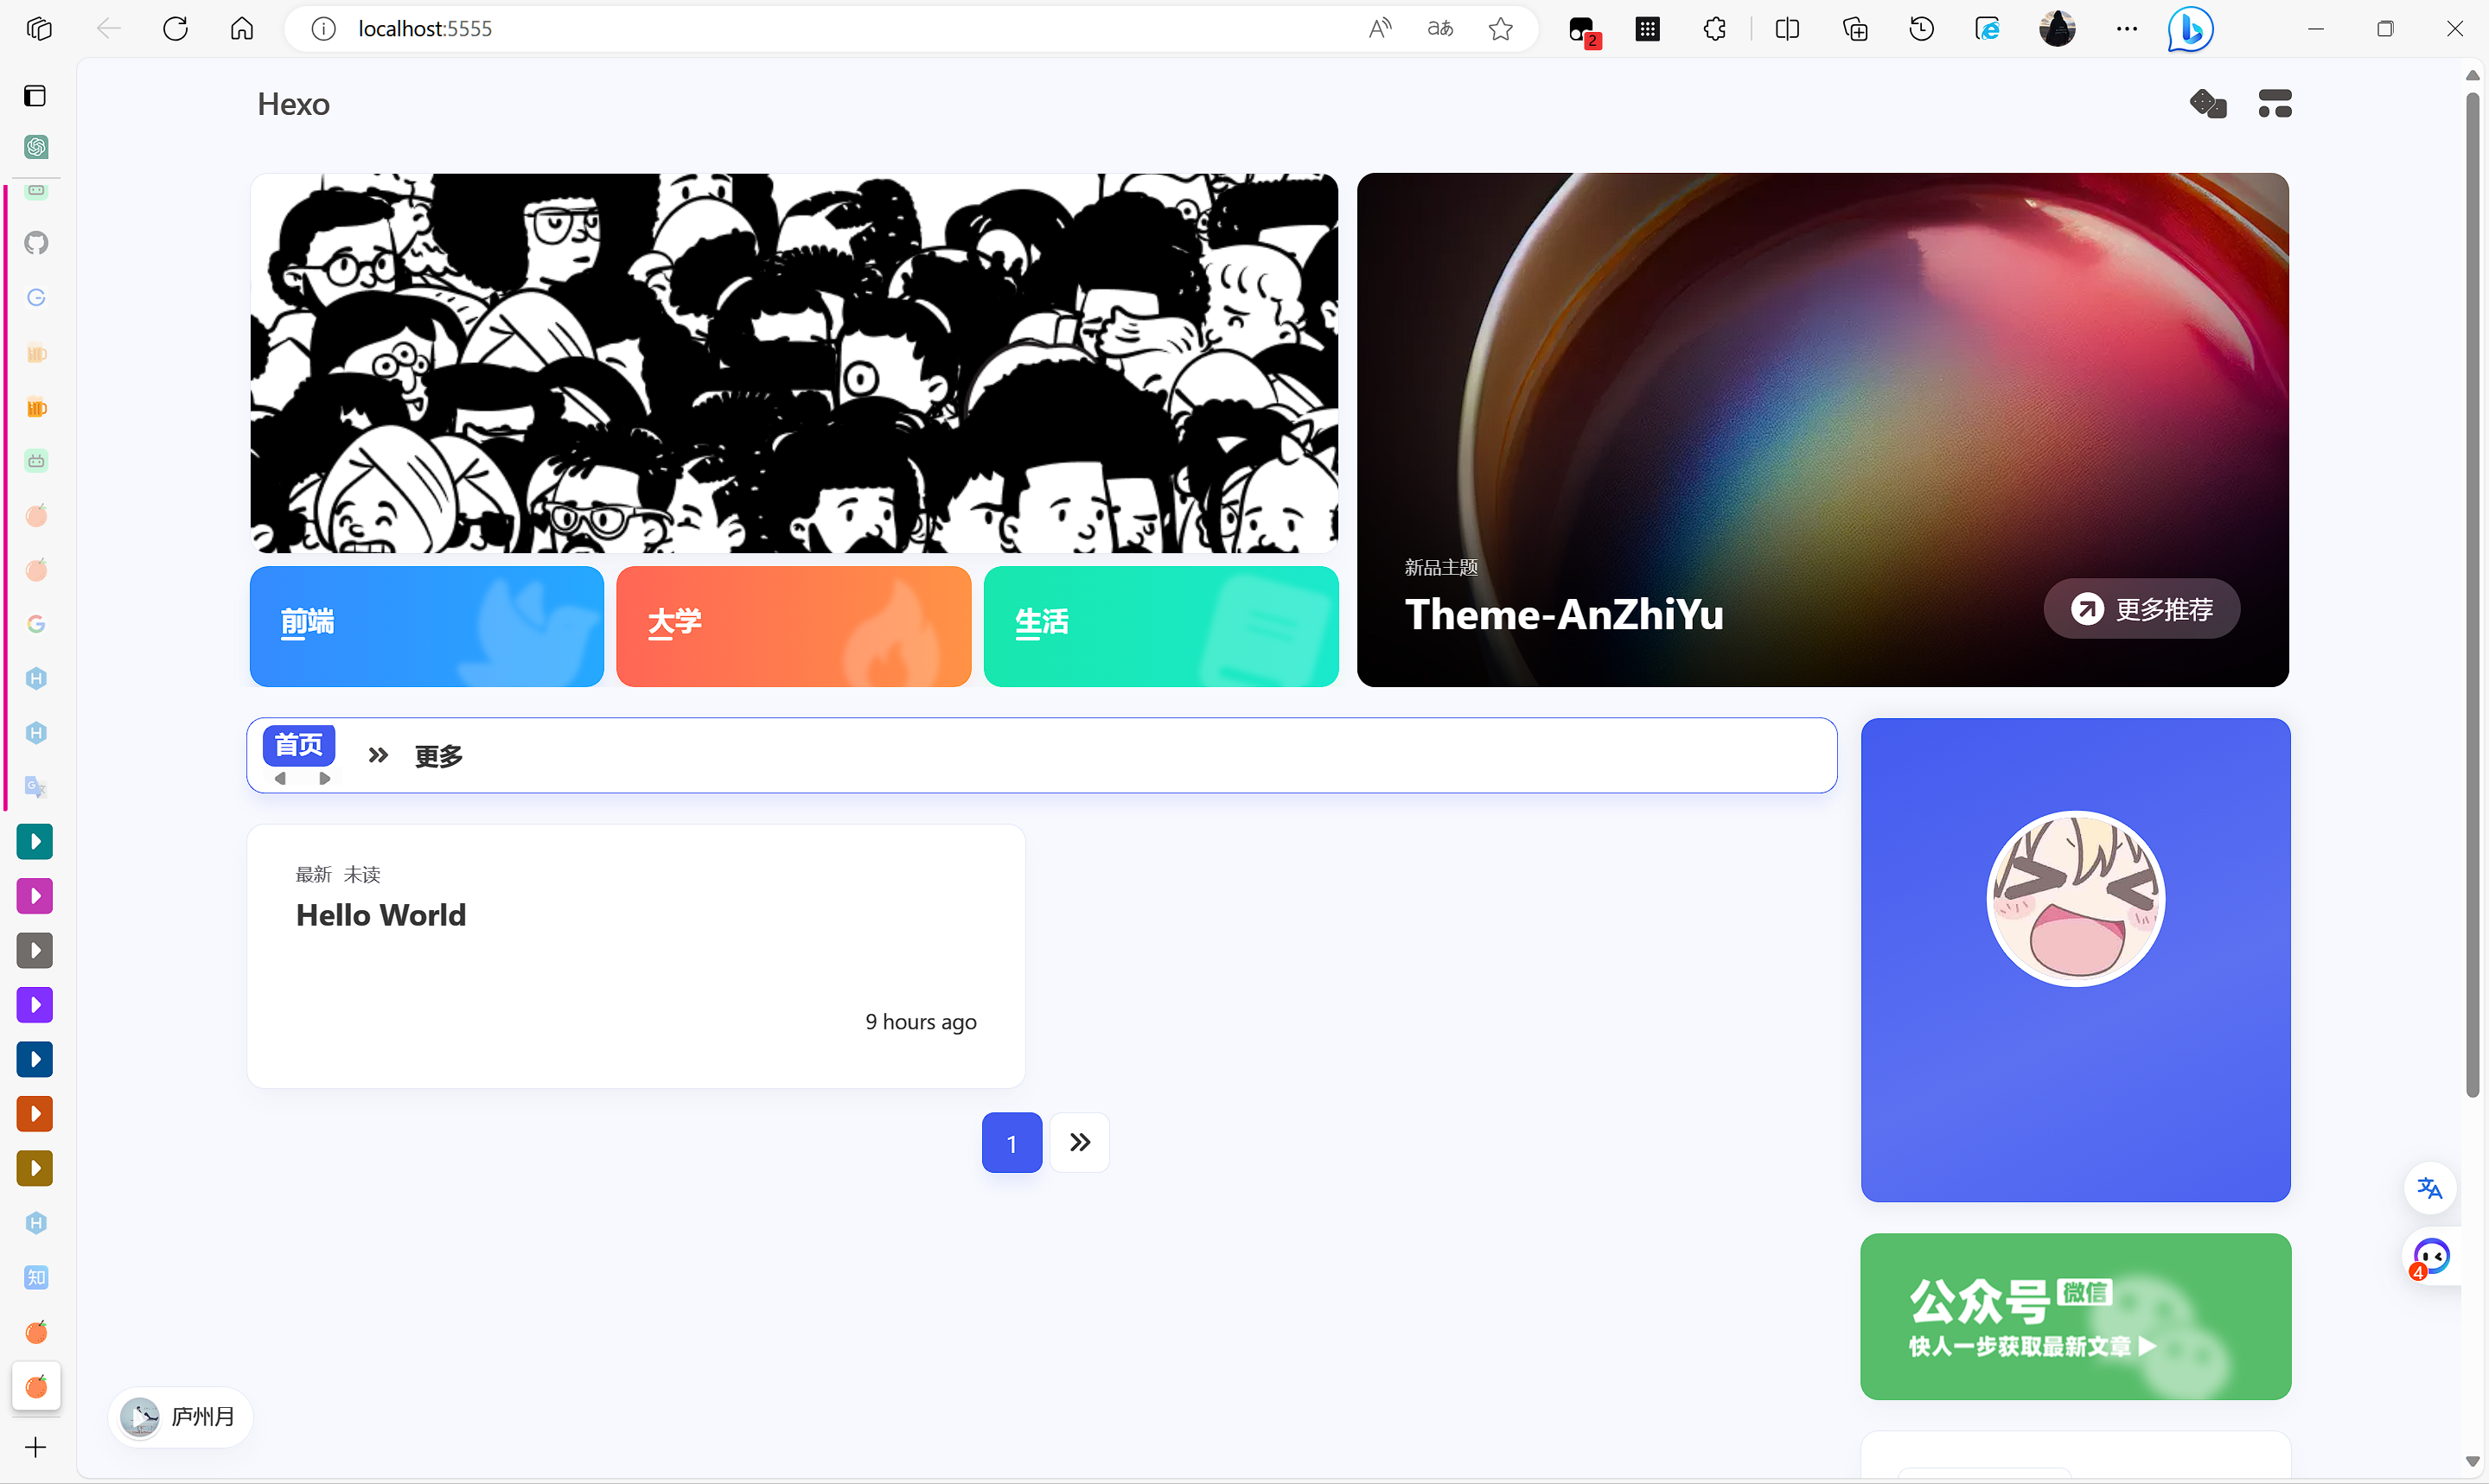2489x1484 pixels.
Task: Open the Bing Copilot icon
Action: pos(2189,29)
